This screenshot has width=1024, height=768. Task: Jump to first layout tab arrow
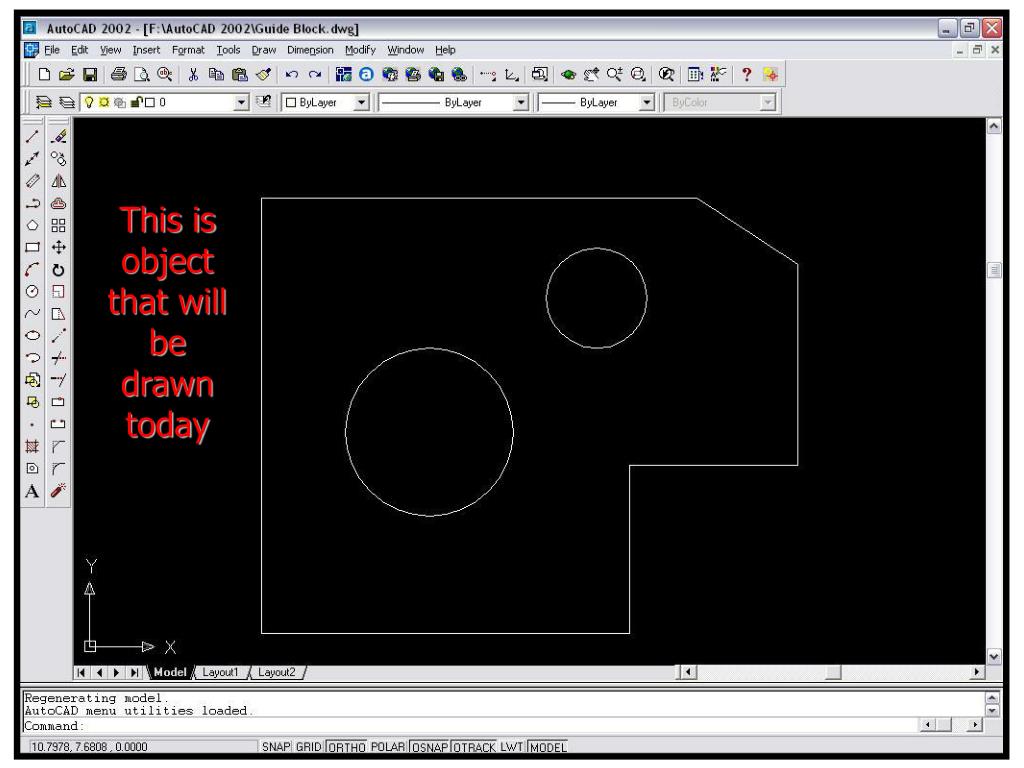pyautogui.click(x=81, y=672)
